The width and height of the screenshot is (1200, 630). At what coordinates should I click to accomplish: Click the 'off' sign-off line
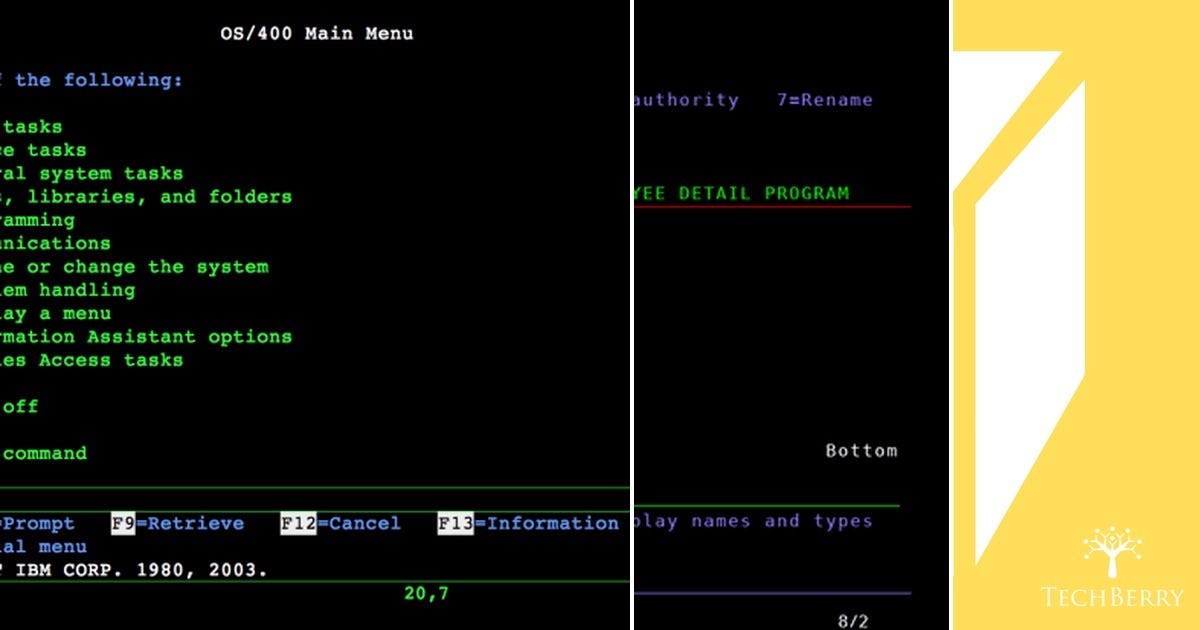pos(20,407)
